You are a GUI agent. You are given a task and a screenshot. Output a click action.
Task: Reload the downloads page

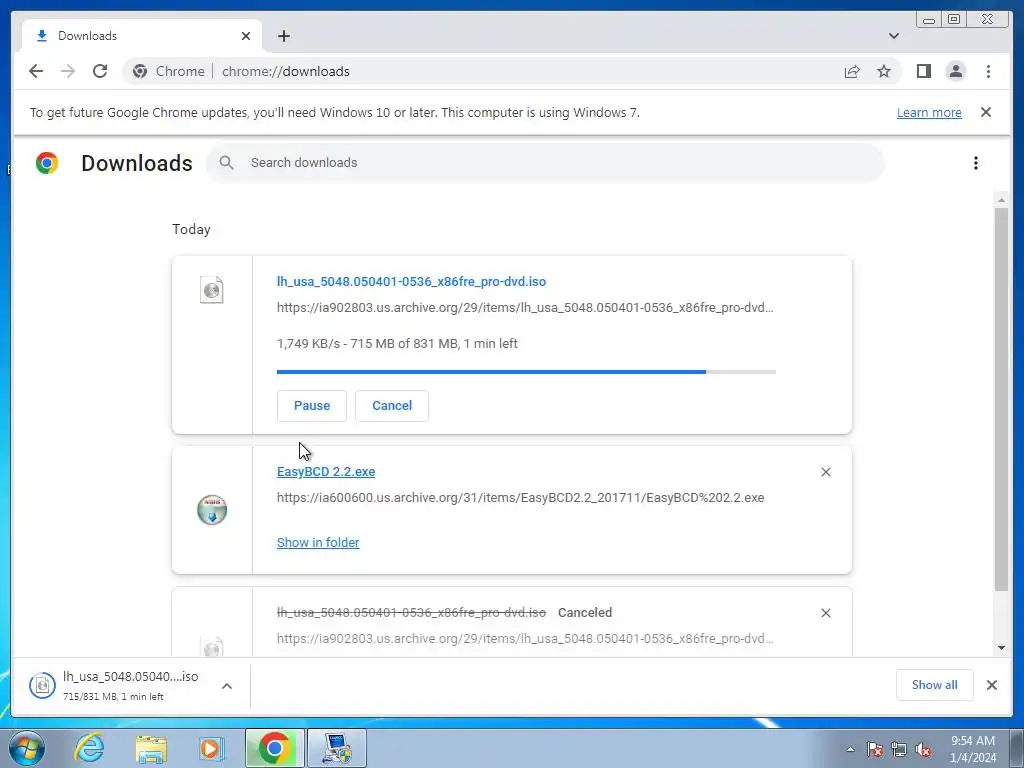point(100,71)
